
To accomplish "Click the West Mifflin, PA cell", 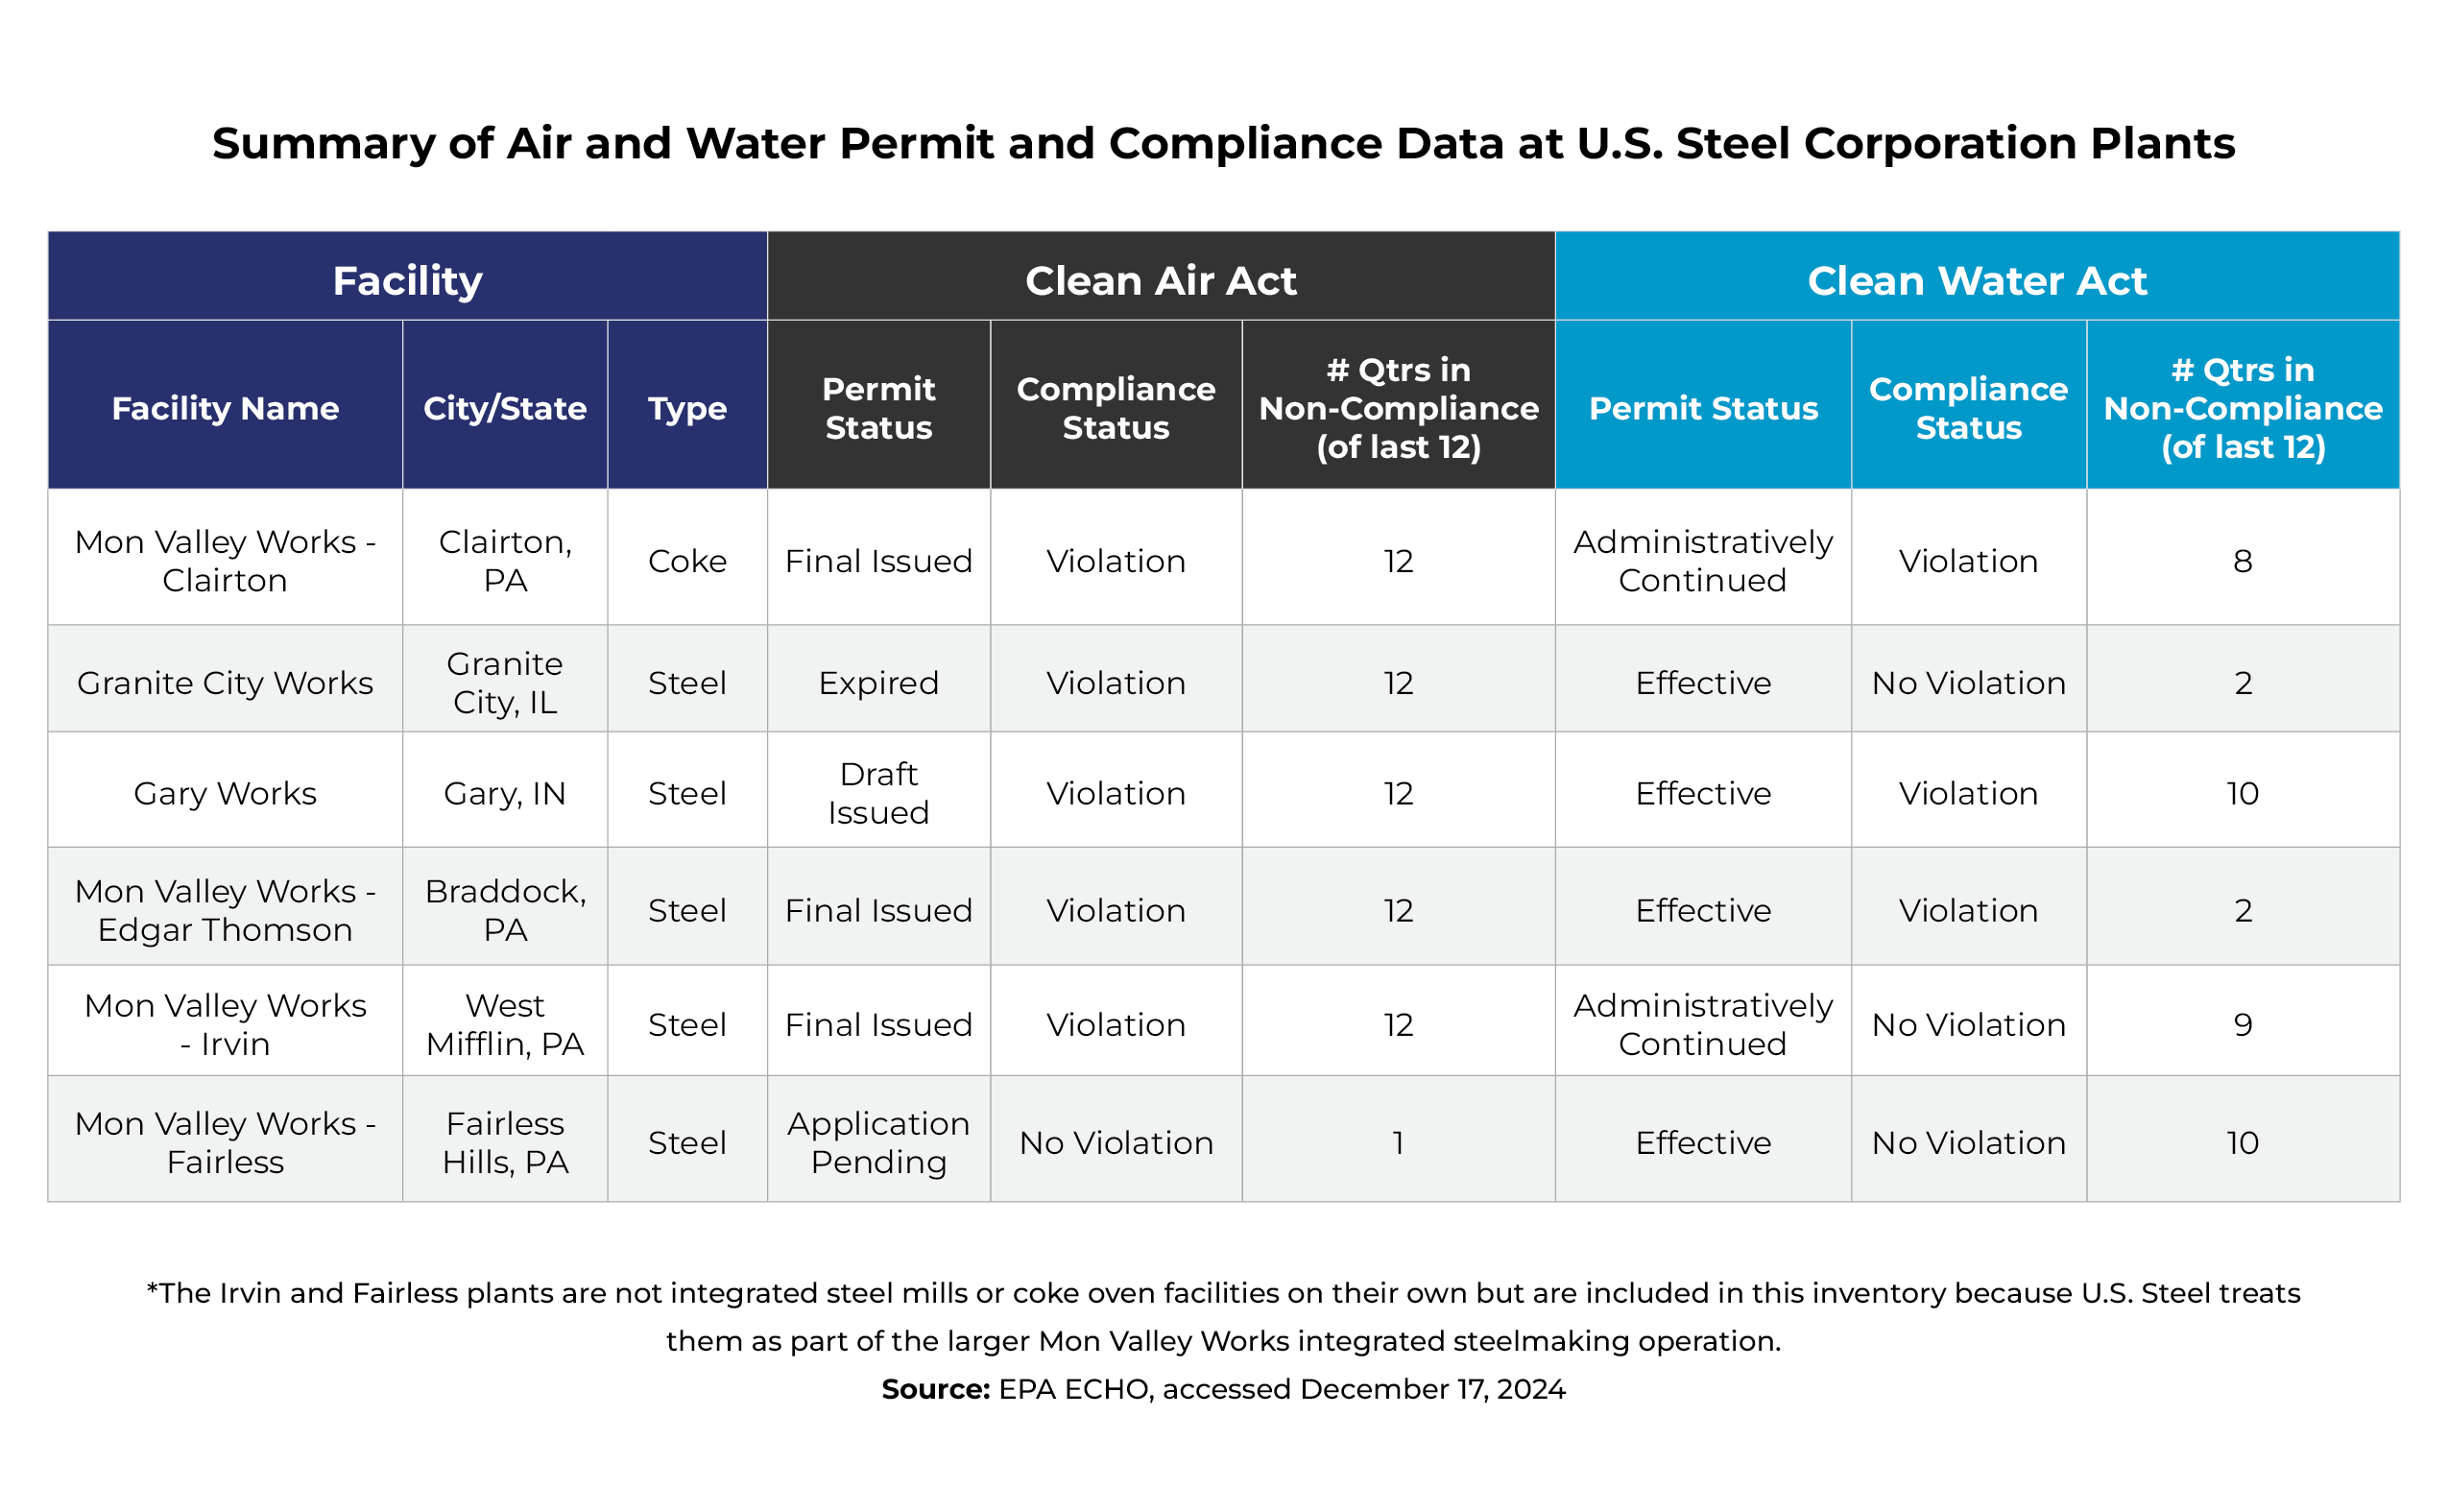I will pyautogui.click(x=505, y=1024).
